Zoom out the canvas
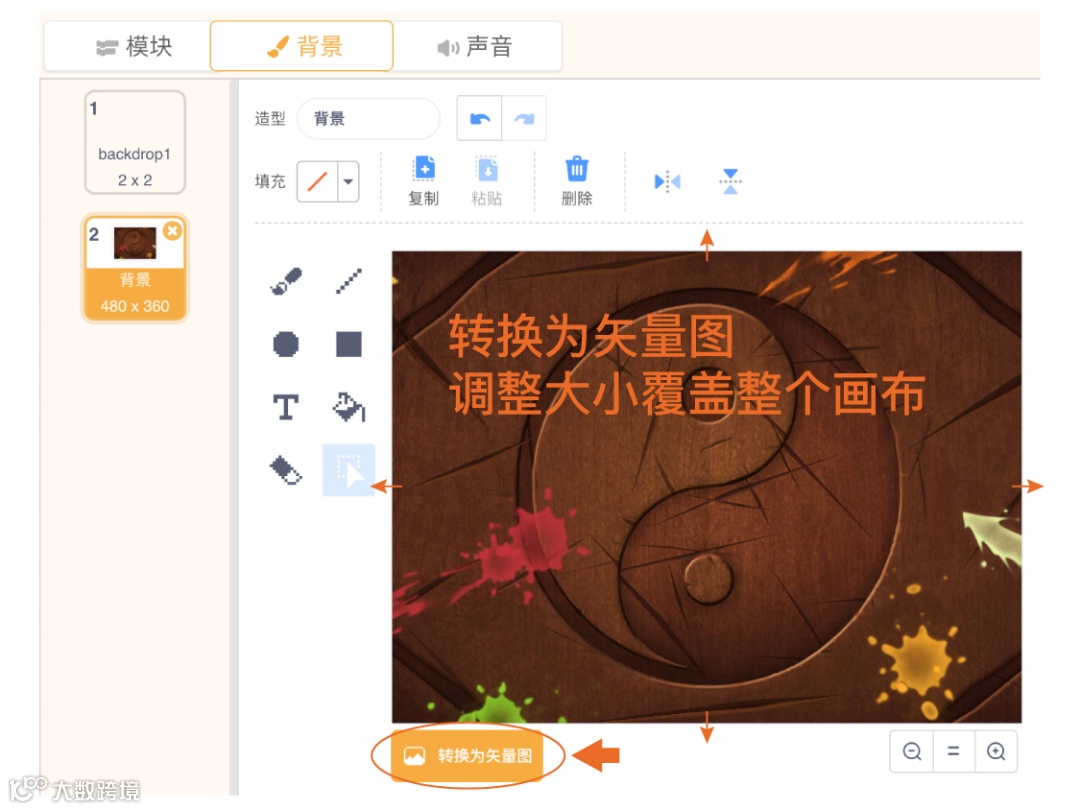This screenshot has height=810, width=1080. point(912,751)
